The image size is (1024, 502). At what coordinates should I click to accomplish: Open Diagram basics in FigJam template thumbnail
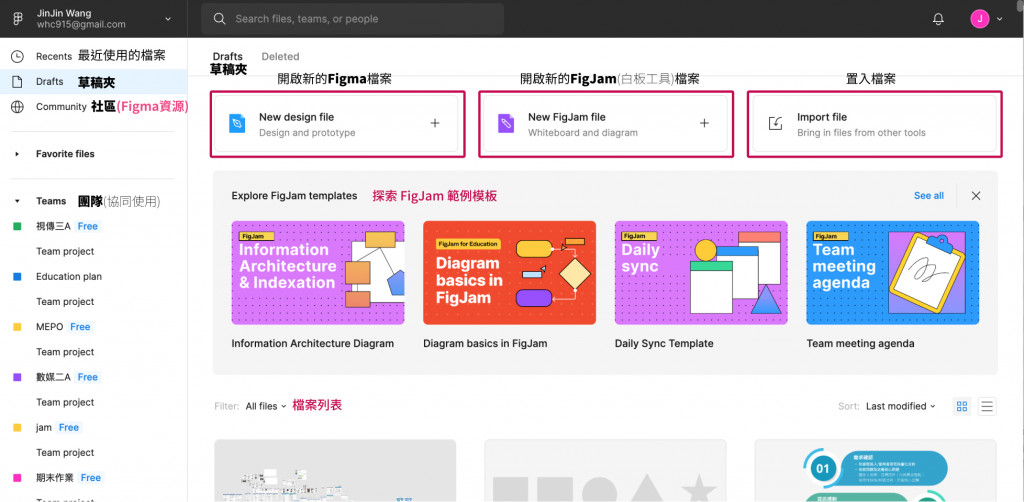[x=509, y=272]
